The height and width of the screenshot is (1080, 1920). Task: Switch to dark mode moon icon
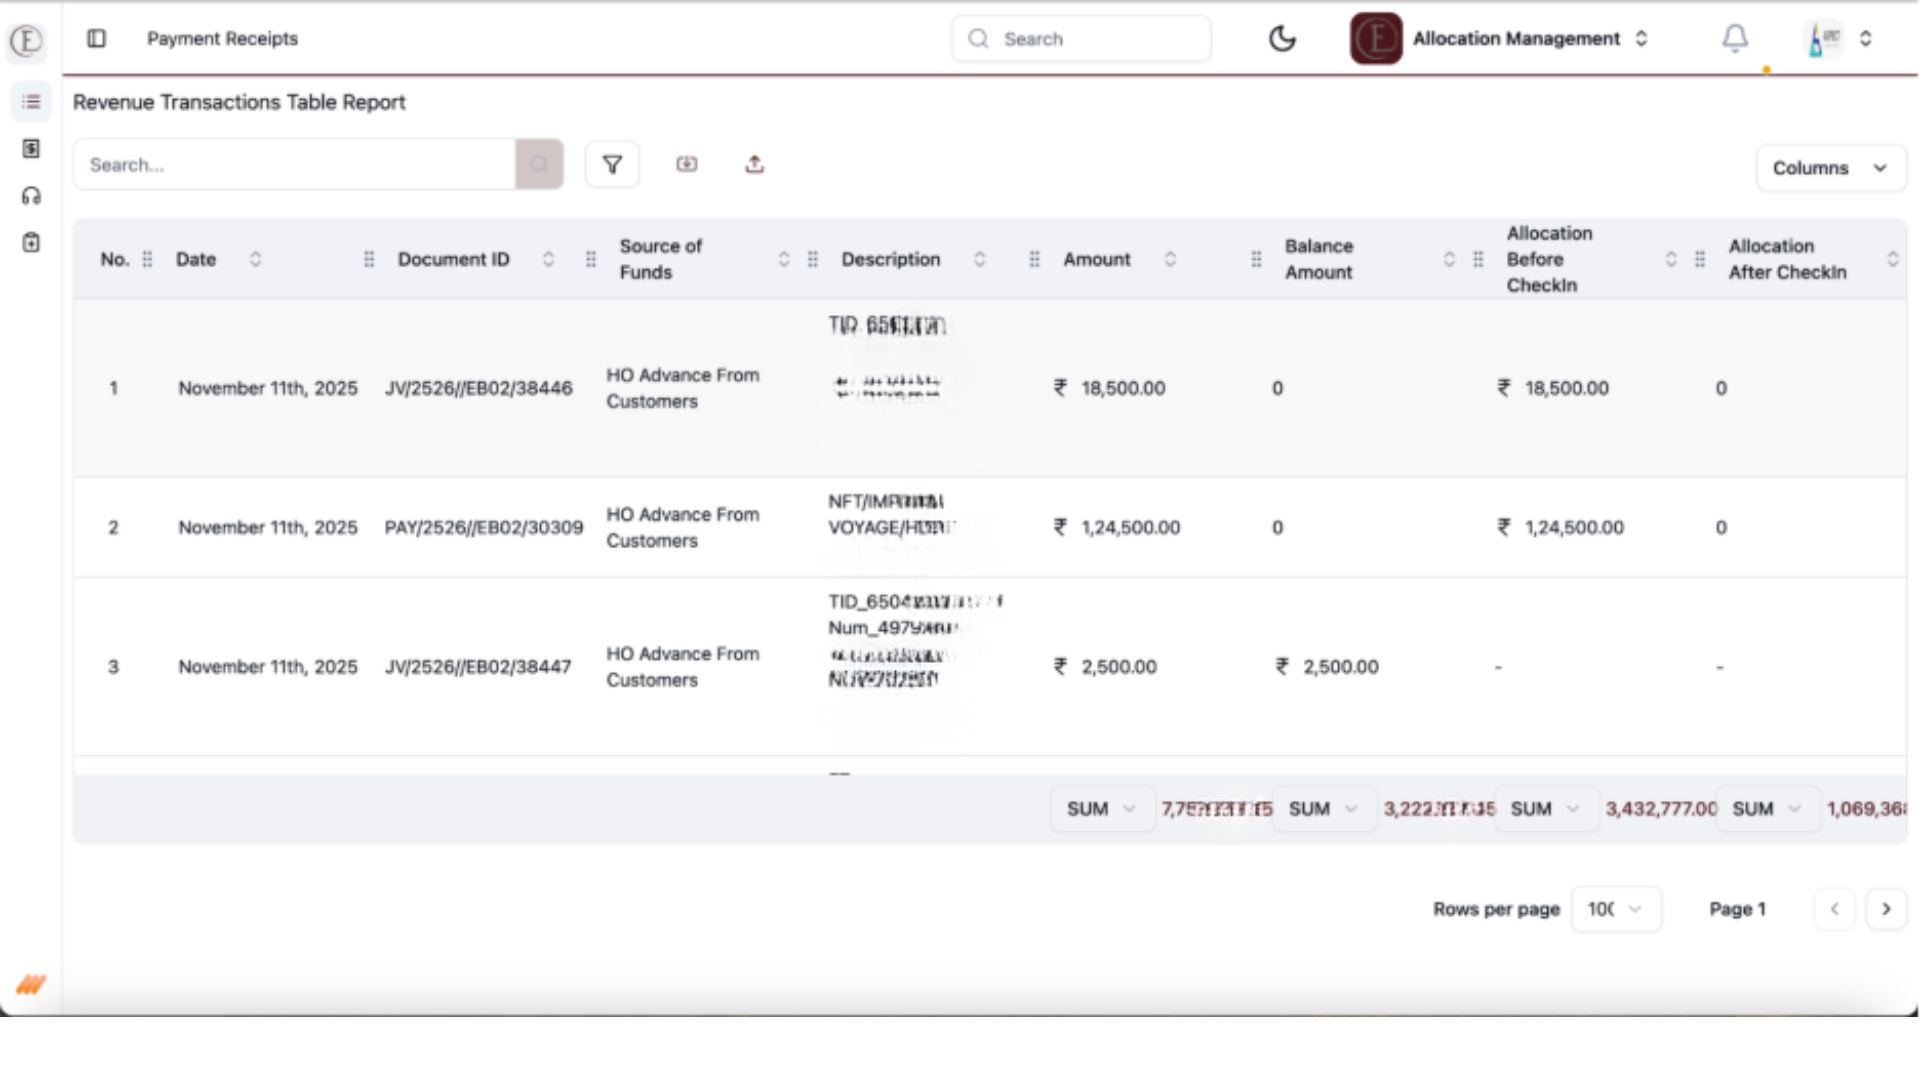coord(1282,38)
